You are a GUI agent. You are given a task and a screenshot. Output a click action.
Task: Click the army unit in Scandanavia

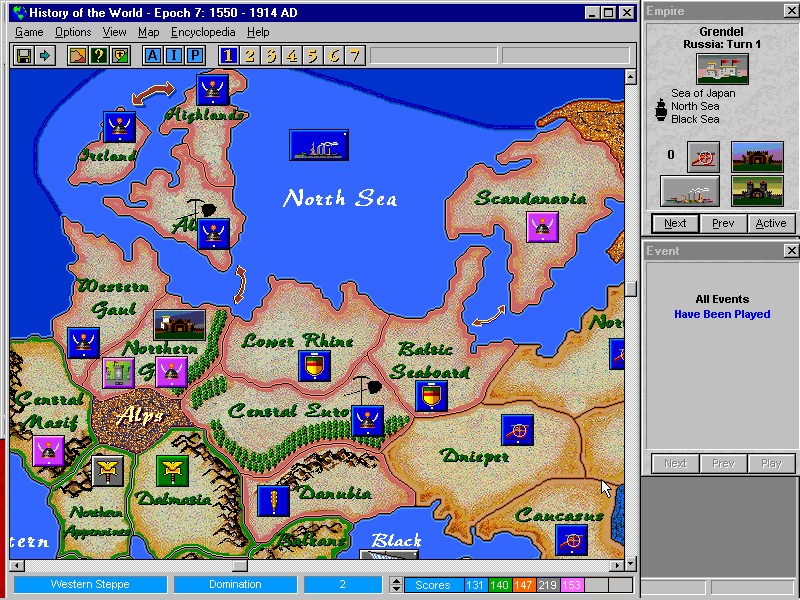(x=543, y=227)
